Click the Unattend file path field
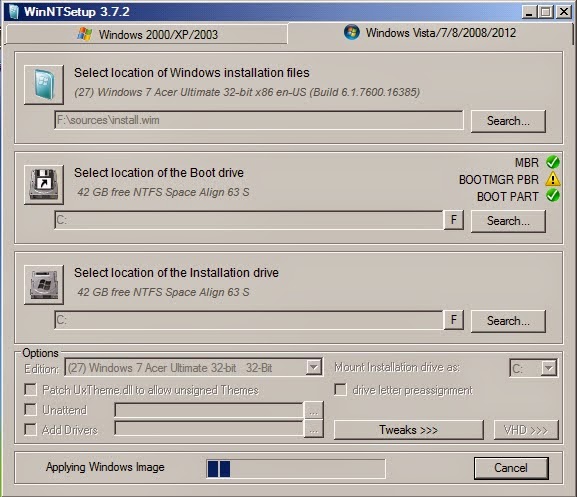This screenshot has height=497, width=577. [209, 410]
